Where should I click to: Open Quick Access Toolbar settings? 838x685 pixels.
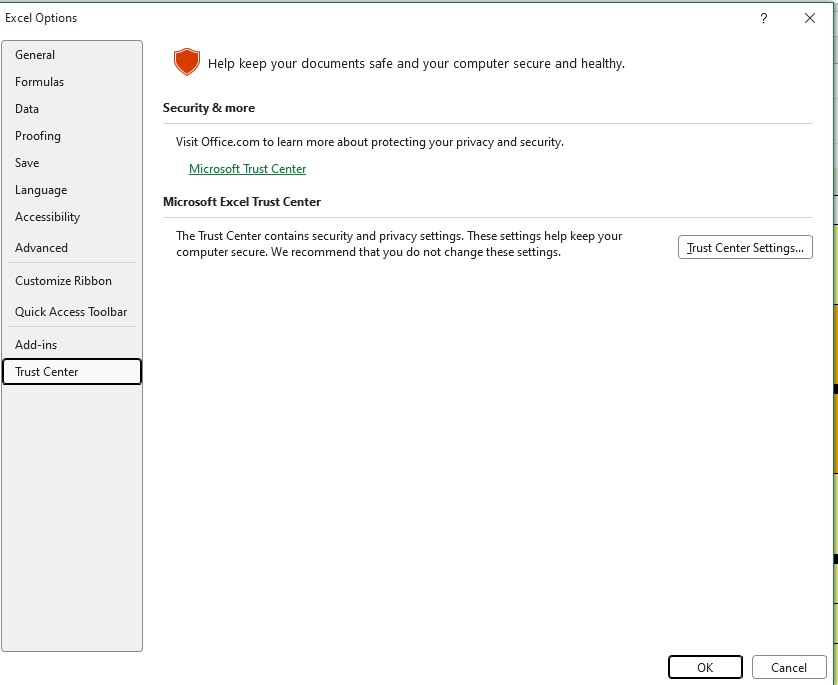tap(71, 312)
